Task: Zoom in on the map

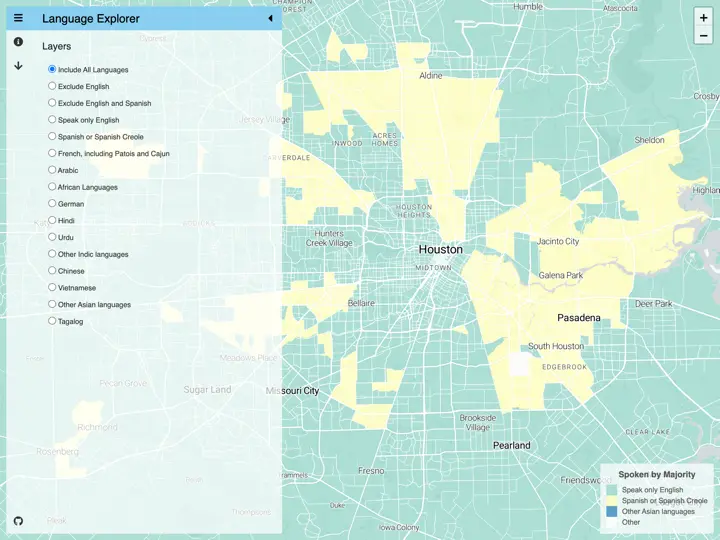Action: pyautogui.click(x=703, y=18)
